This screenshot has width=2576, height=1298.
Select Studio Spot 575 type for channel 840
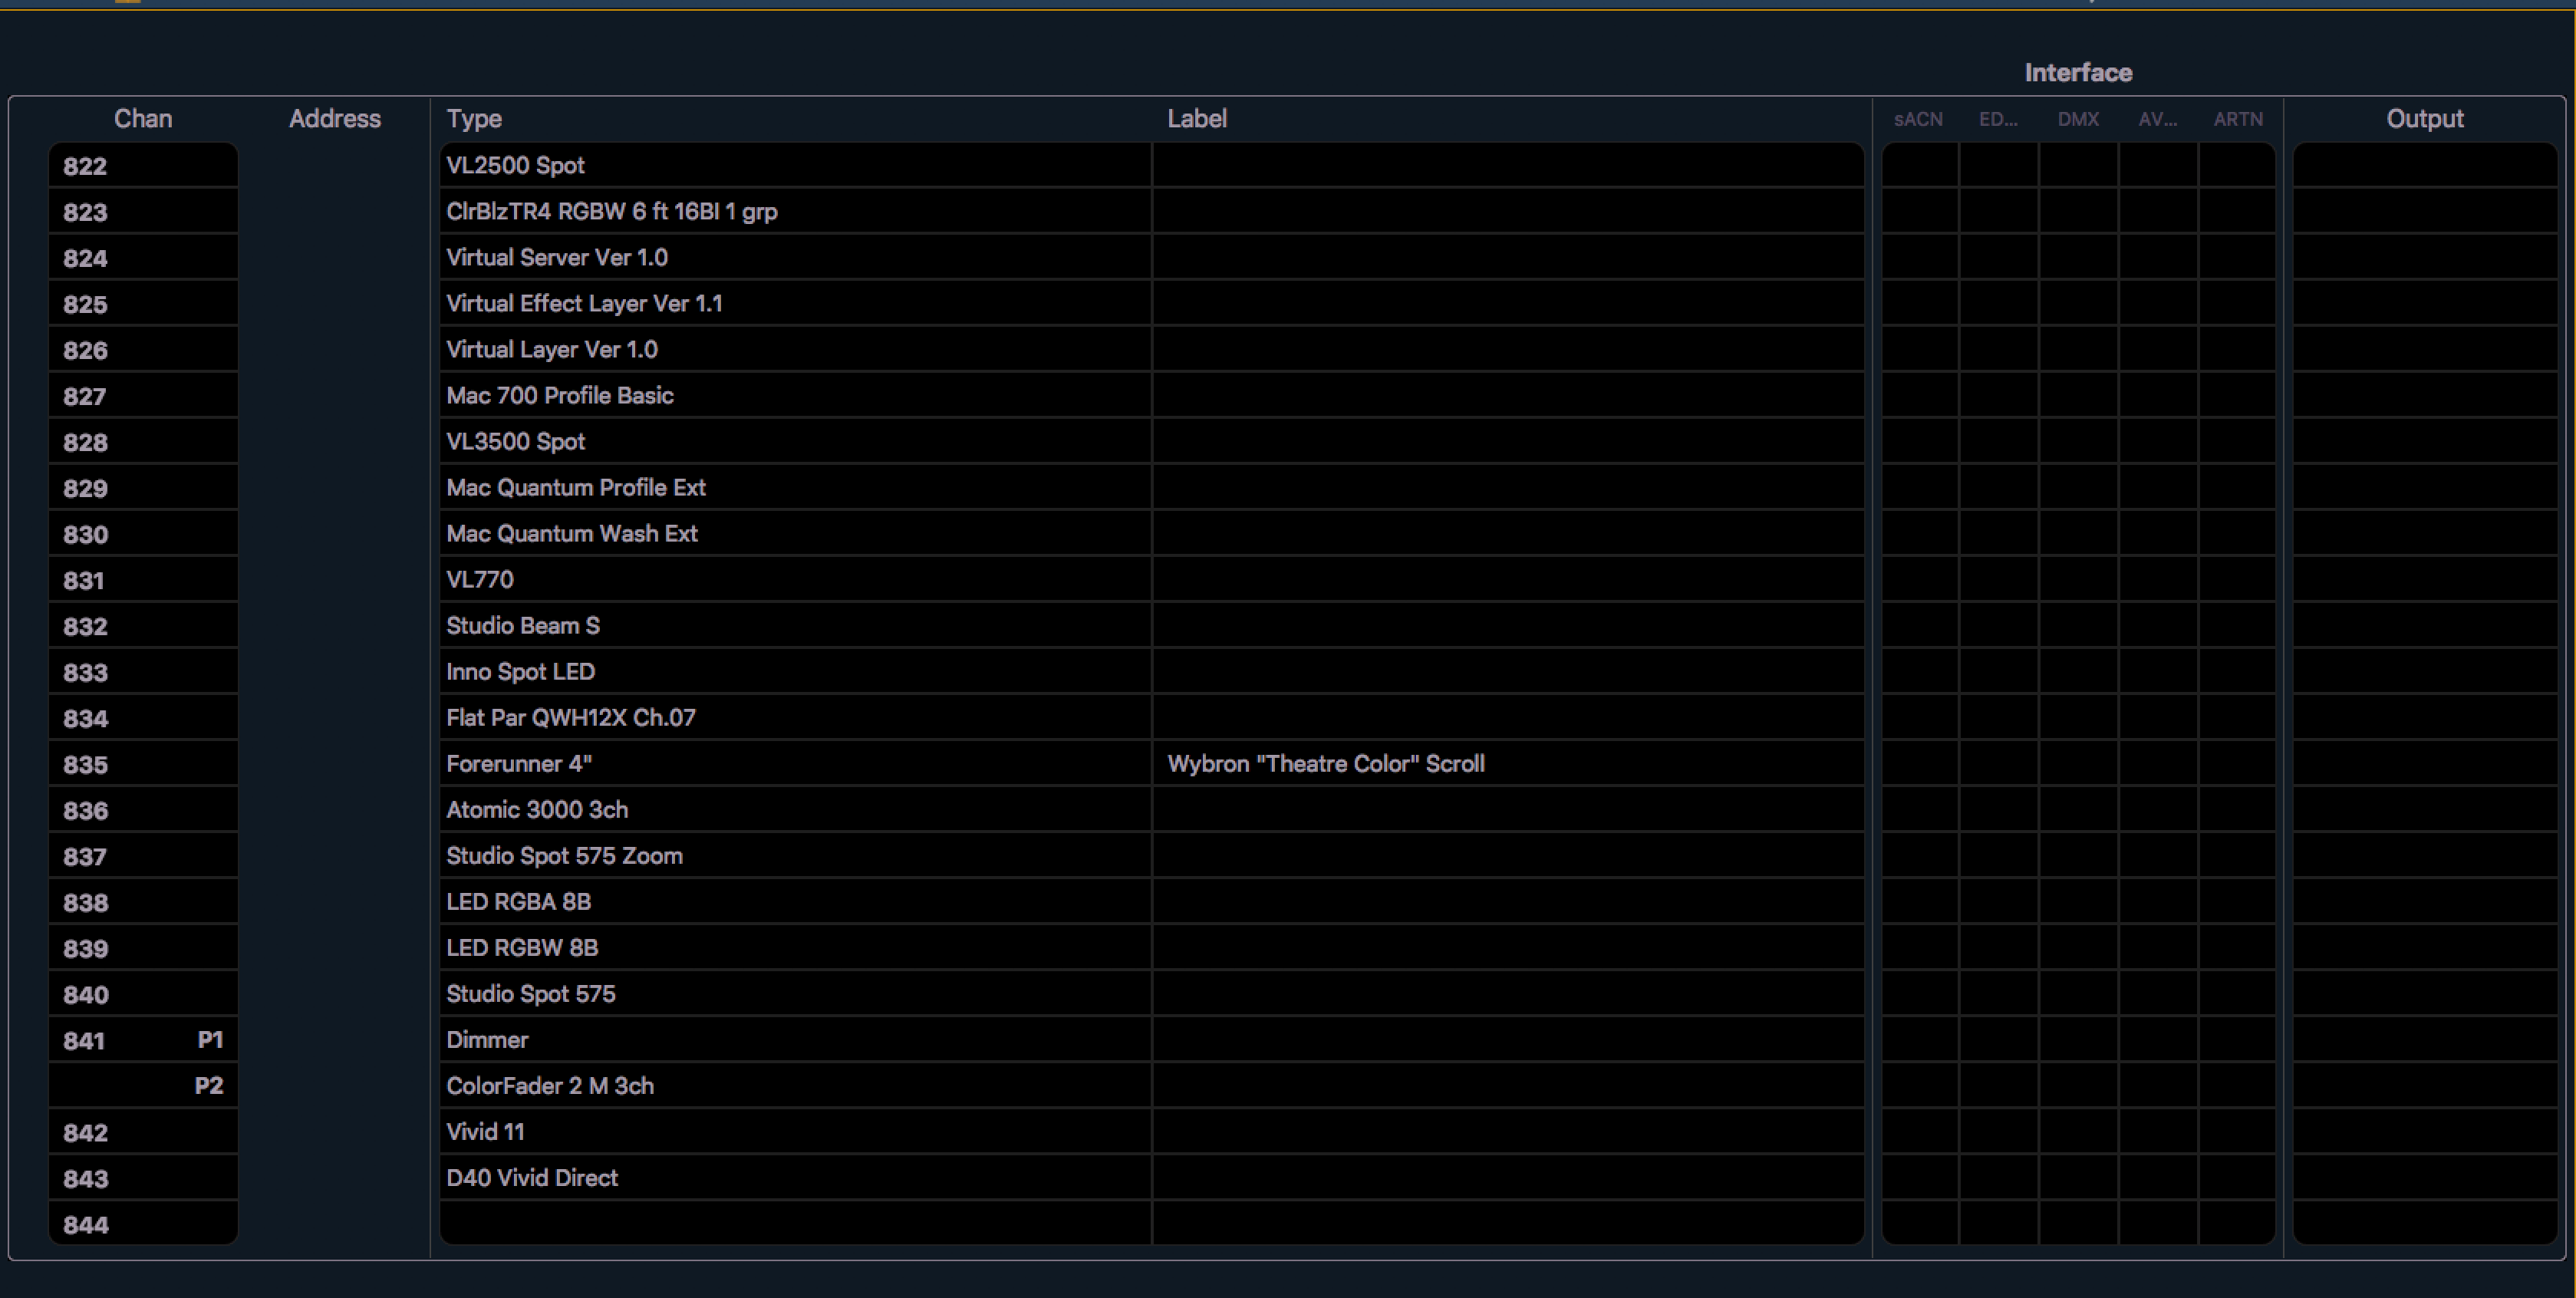click(795, 994)
